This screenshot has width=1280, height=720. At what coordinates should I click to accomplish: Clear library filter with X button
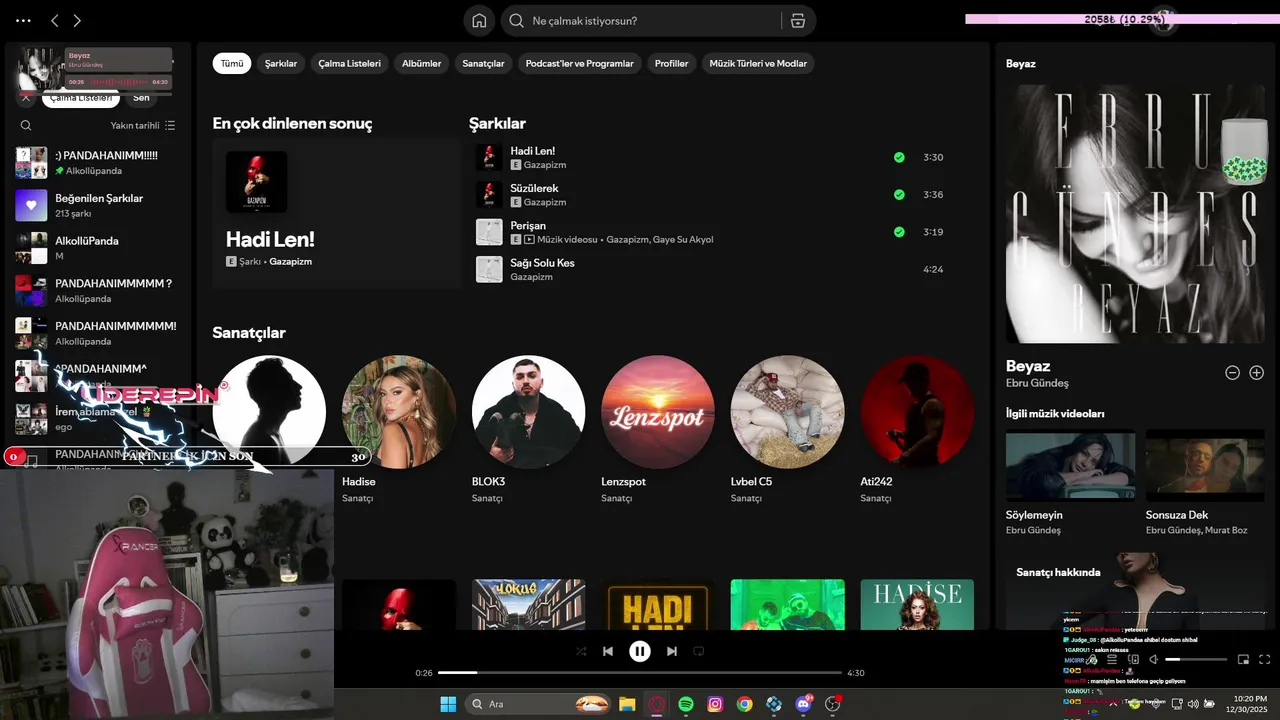[x=26, y=98]
